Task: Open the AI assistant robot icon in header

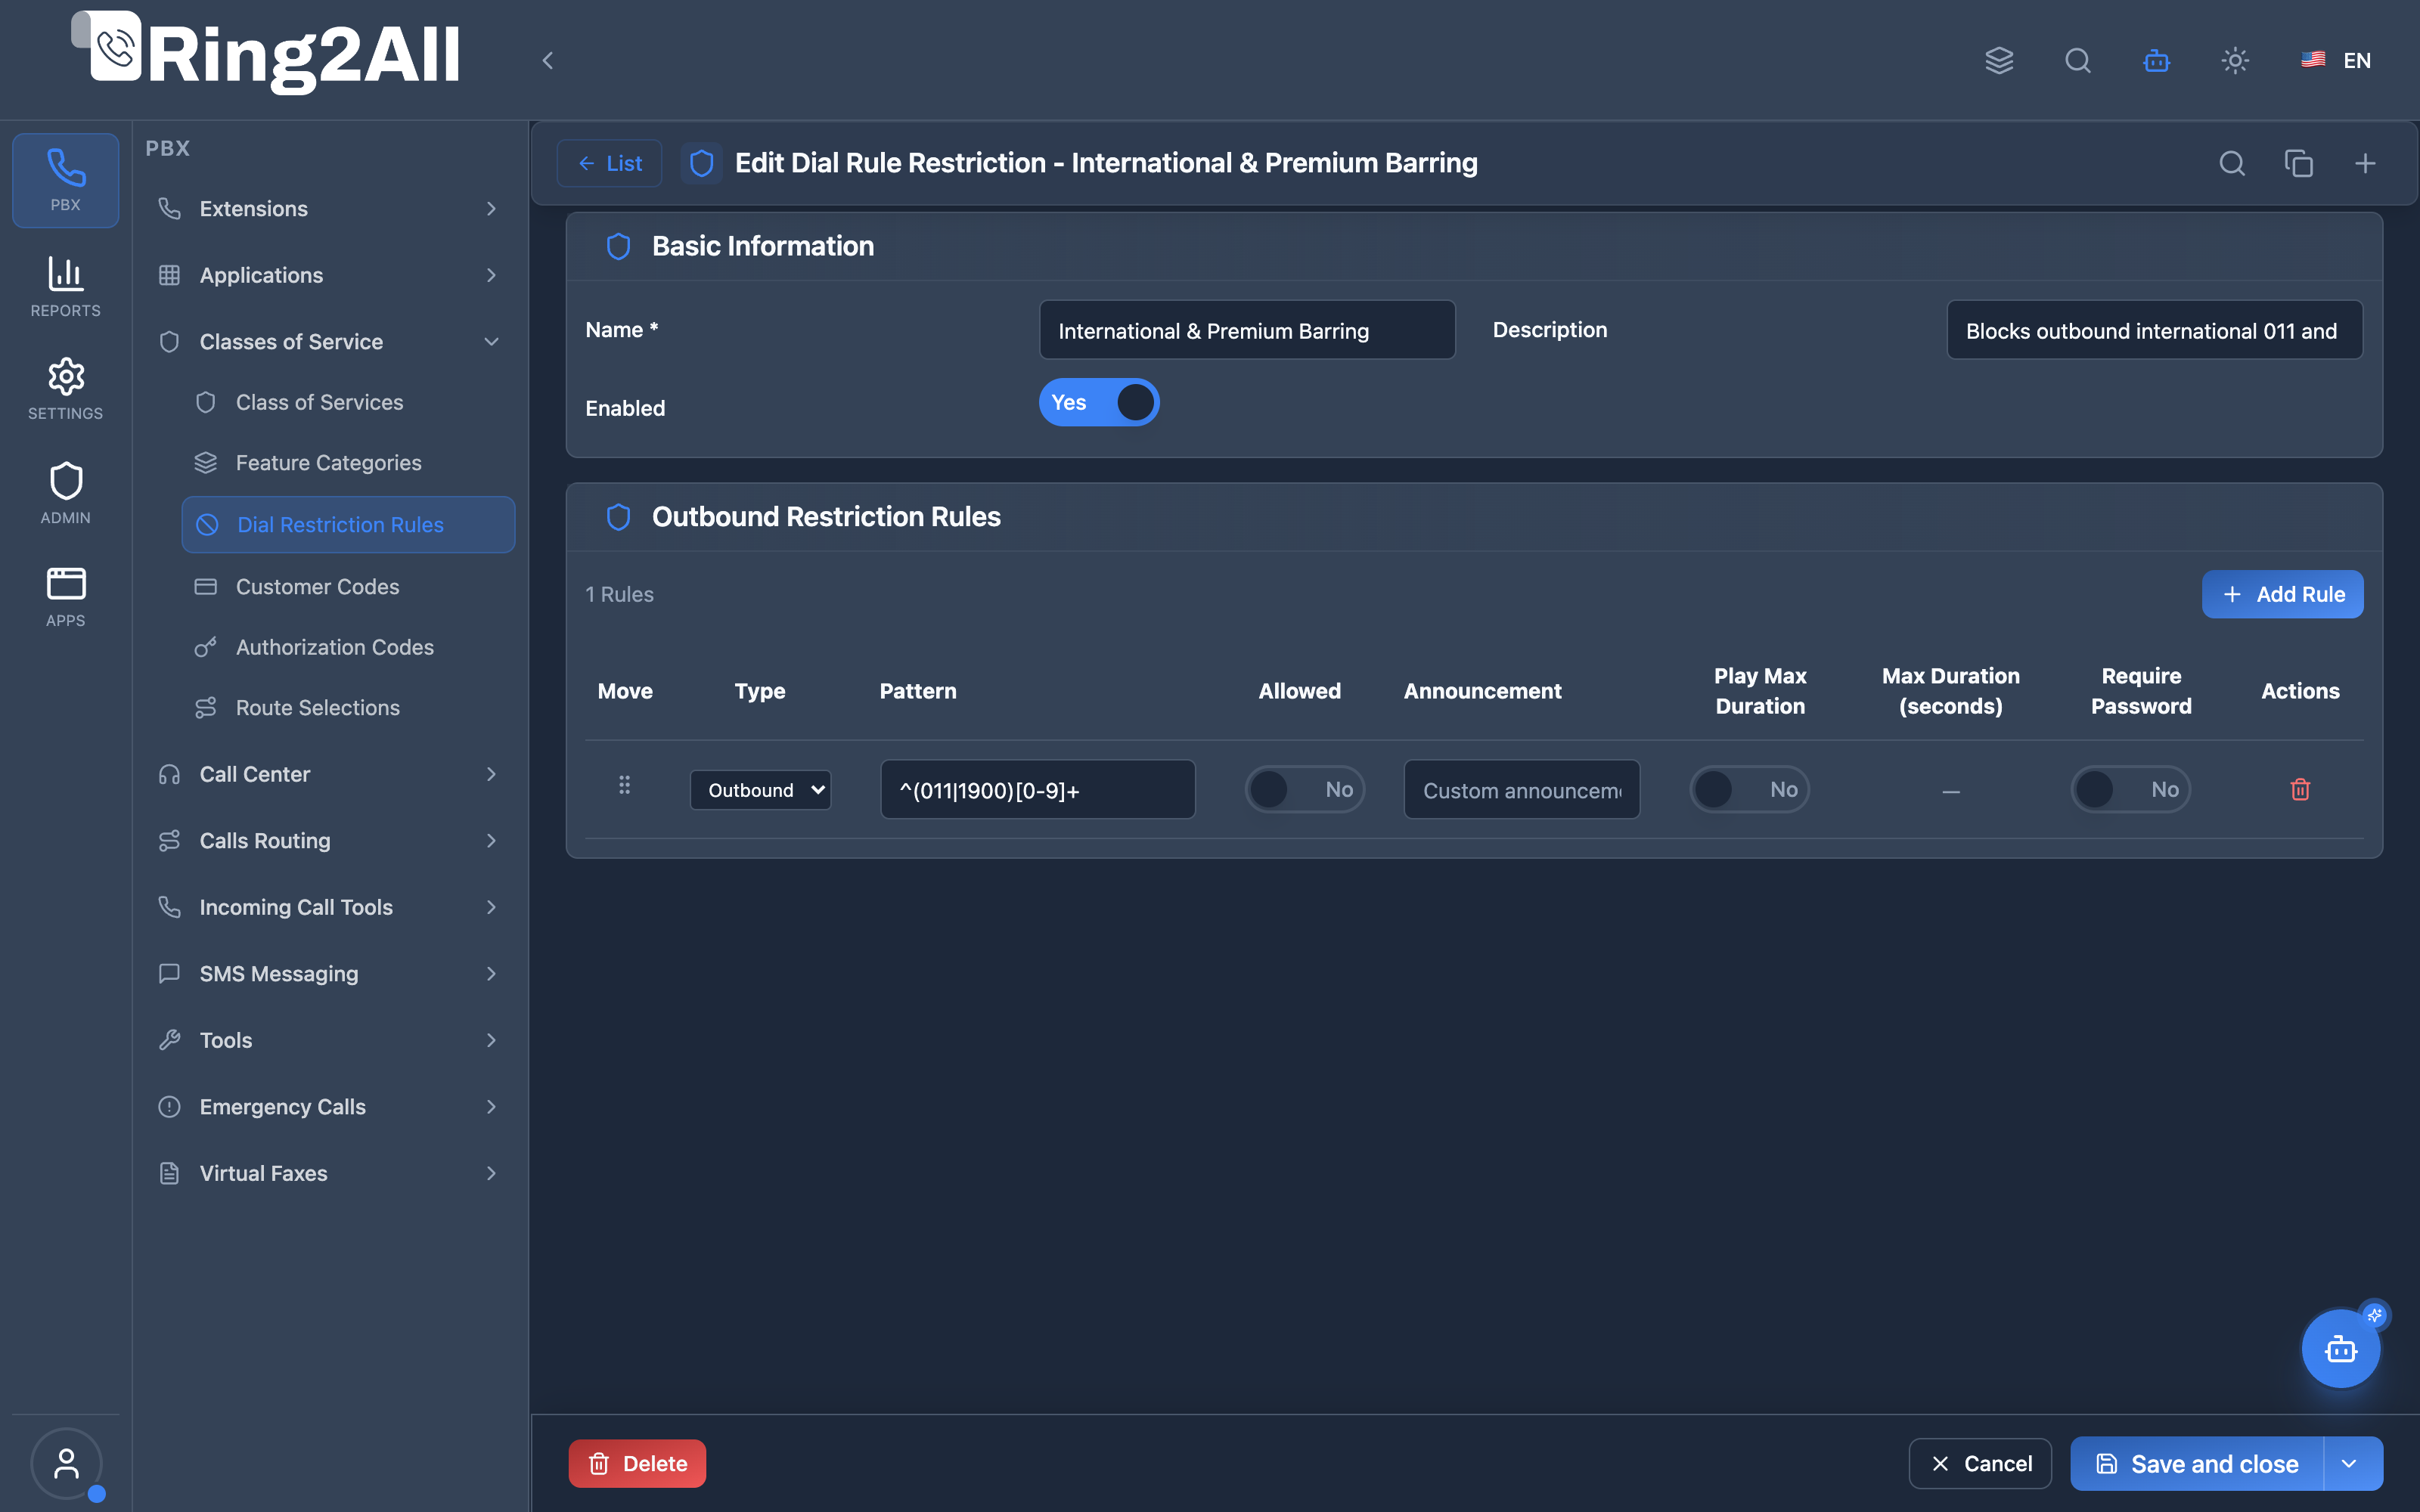Action: (2156, 60)
